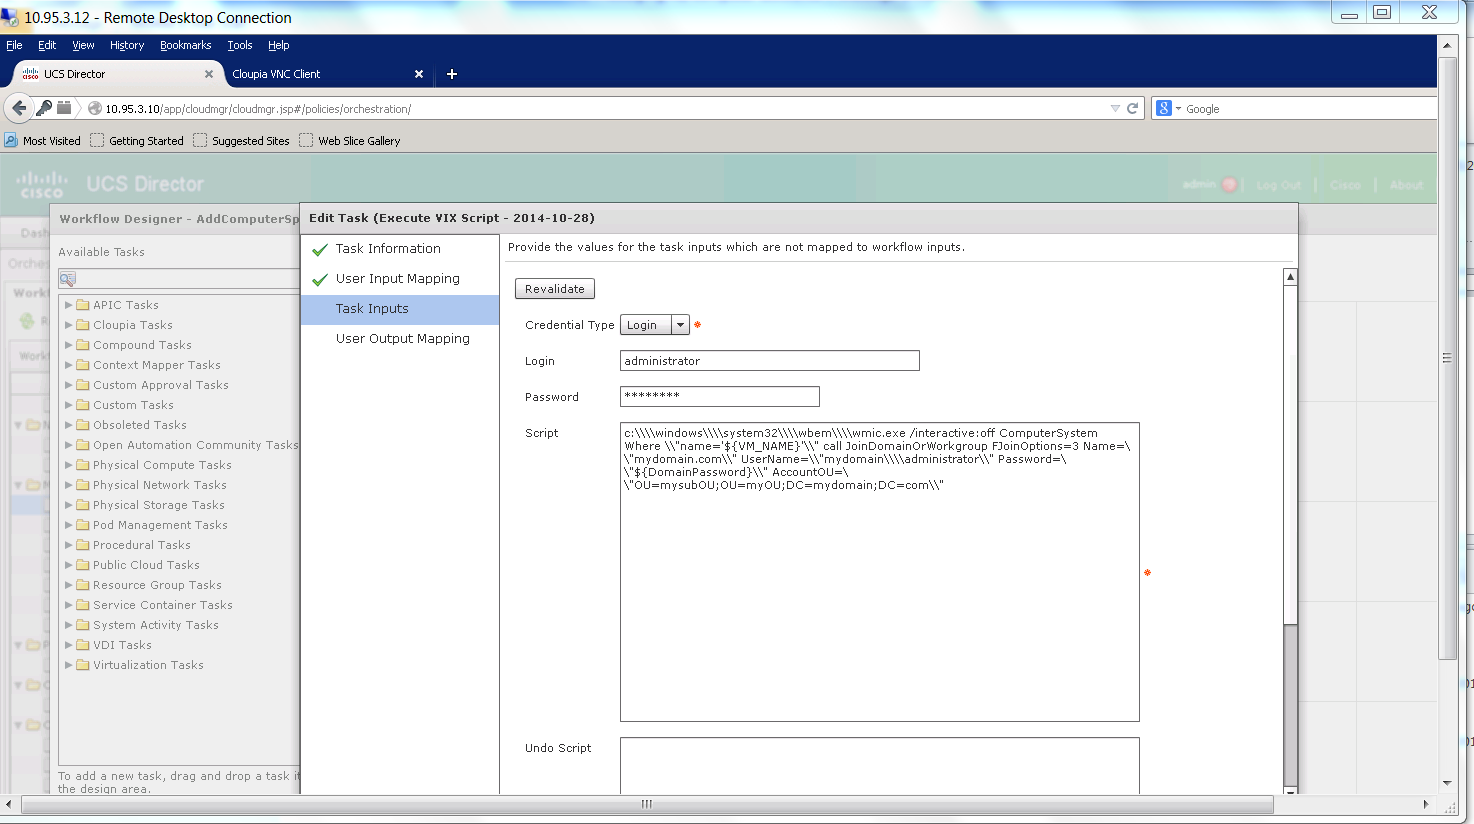Open the Edit menu

click(47, 45)
